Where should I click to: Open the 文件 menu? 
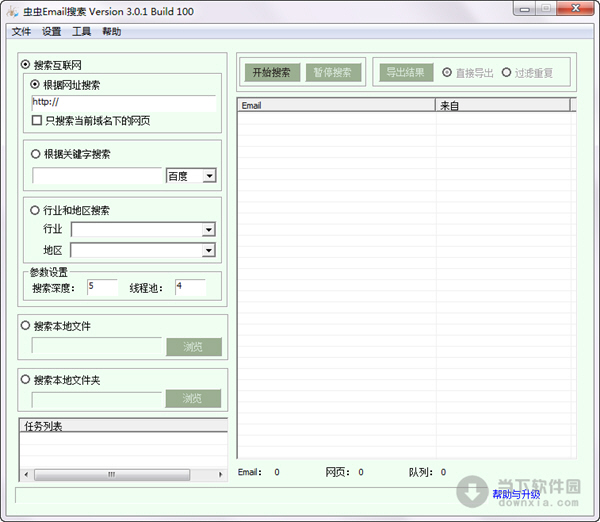coord(21,31)
